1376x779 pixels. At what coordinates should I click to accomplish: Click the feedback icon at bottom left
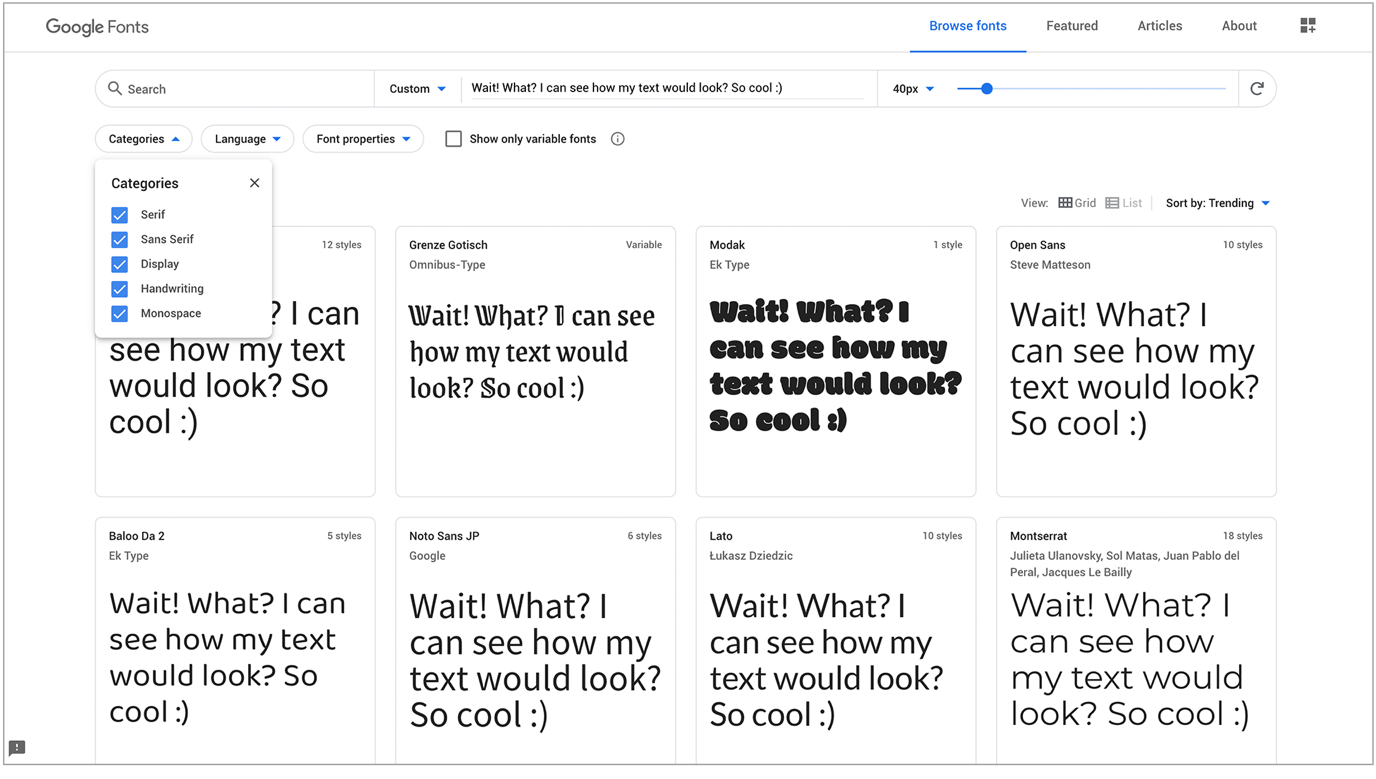(17, 748)
